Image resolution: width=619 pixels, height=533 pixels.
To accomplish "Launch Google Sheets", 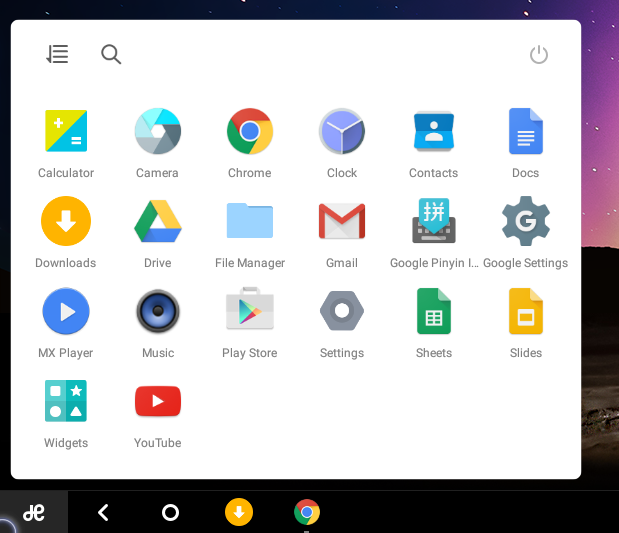I will pyautogui.click(x=434, y=311).
